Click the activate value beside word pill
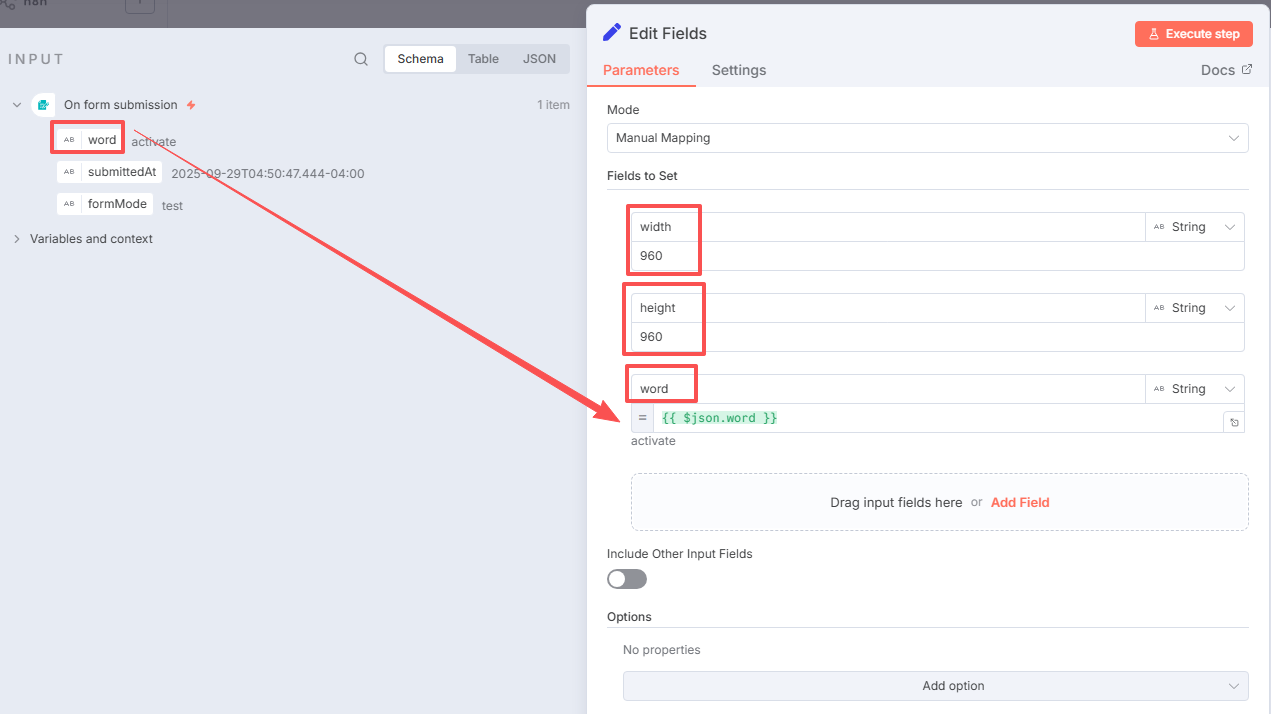 tap(154, 142)
